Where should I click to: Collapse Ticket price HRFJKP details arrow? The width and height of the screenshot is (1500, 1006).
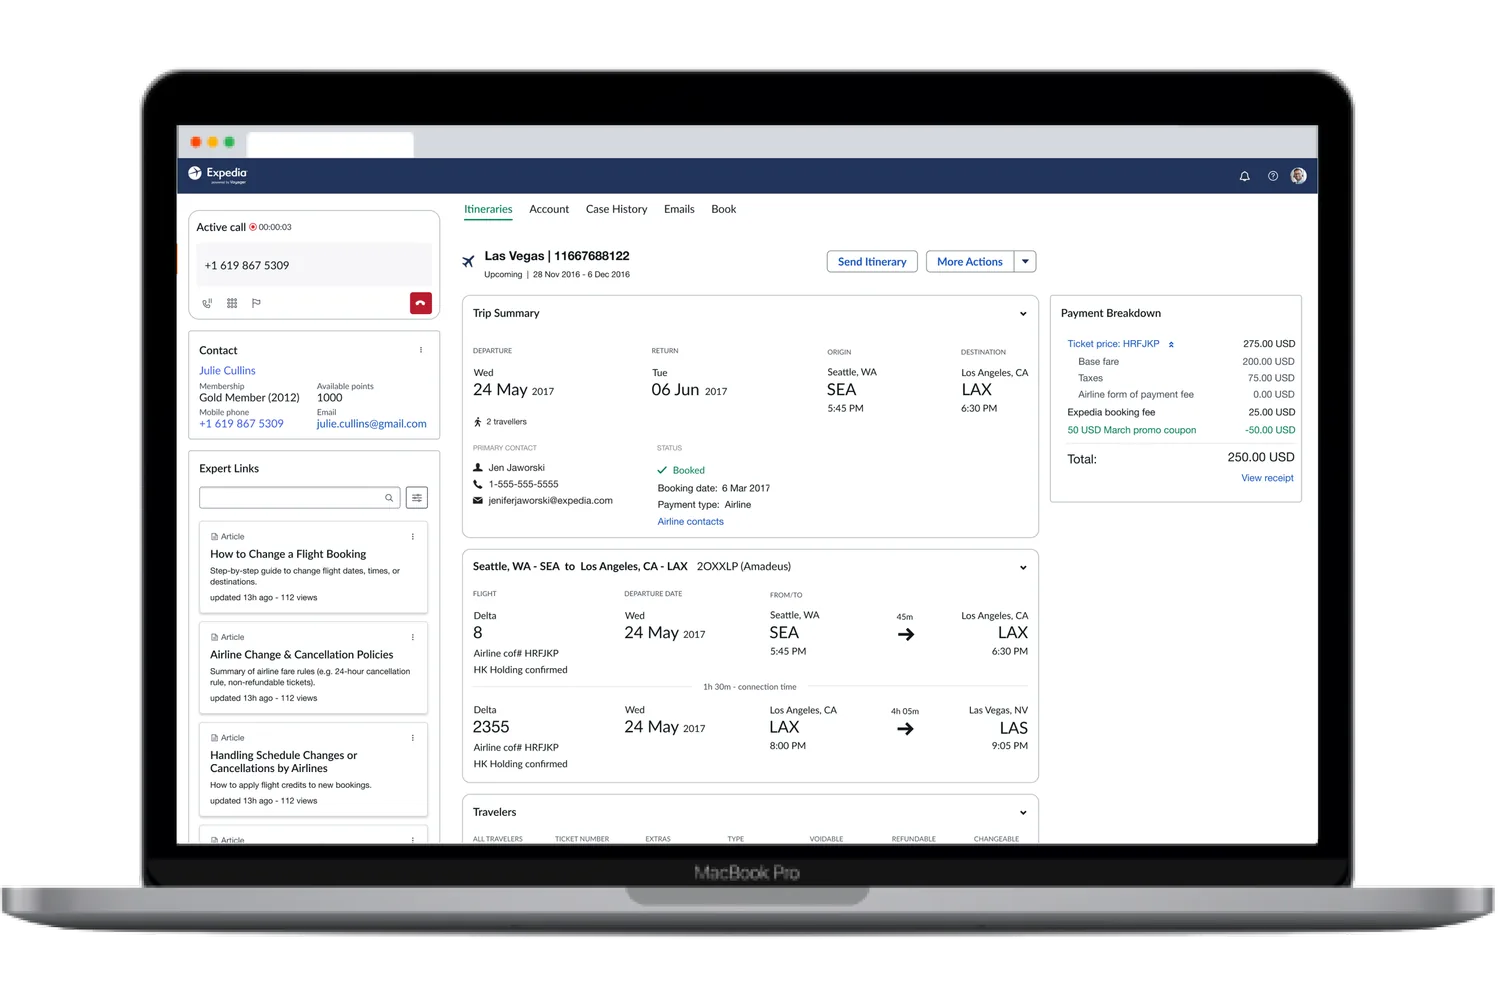coord(1171,344)
